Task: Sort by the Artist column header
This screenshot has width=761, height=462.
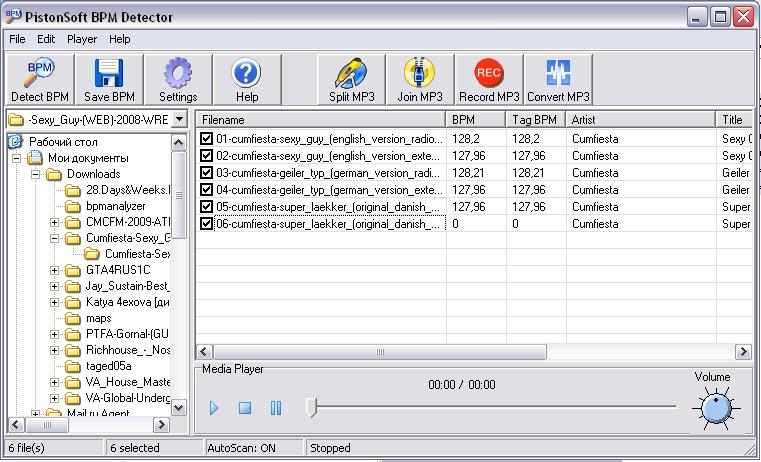Action: point(641,119)
